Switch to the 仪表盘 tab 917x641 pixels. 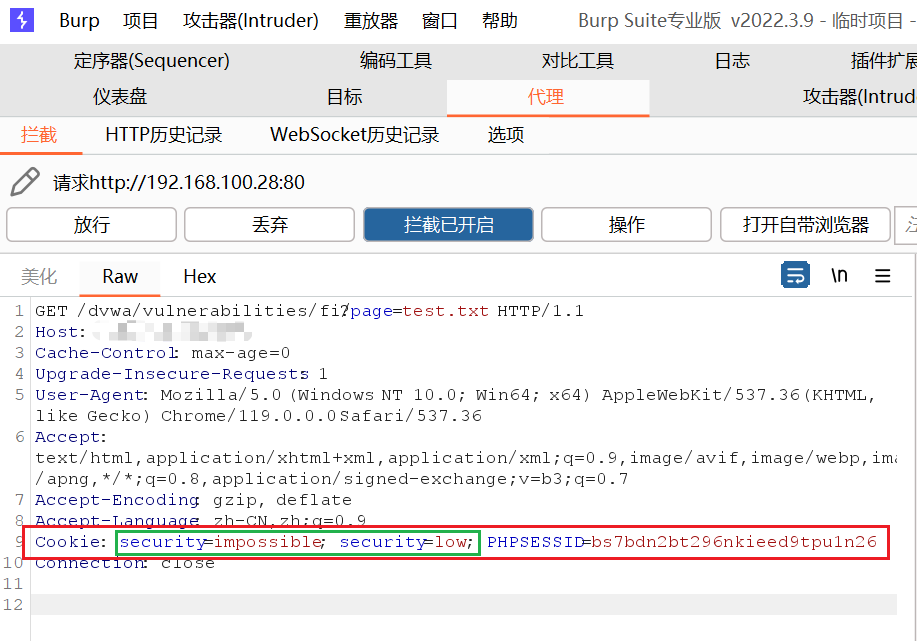coord(120,97)
